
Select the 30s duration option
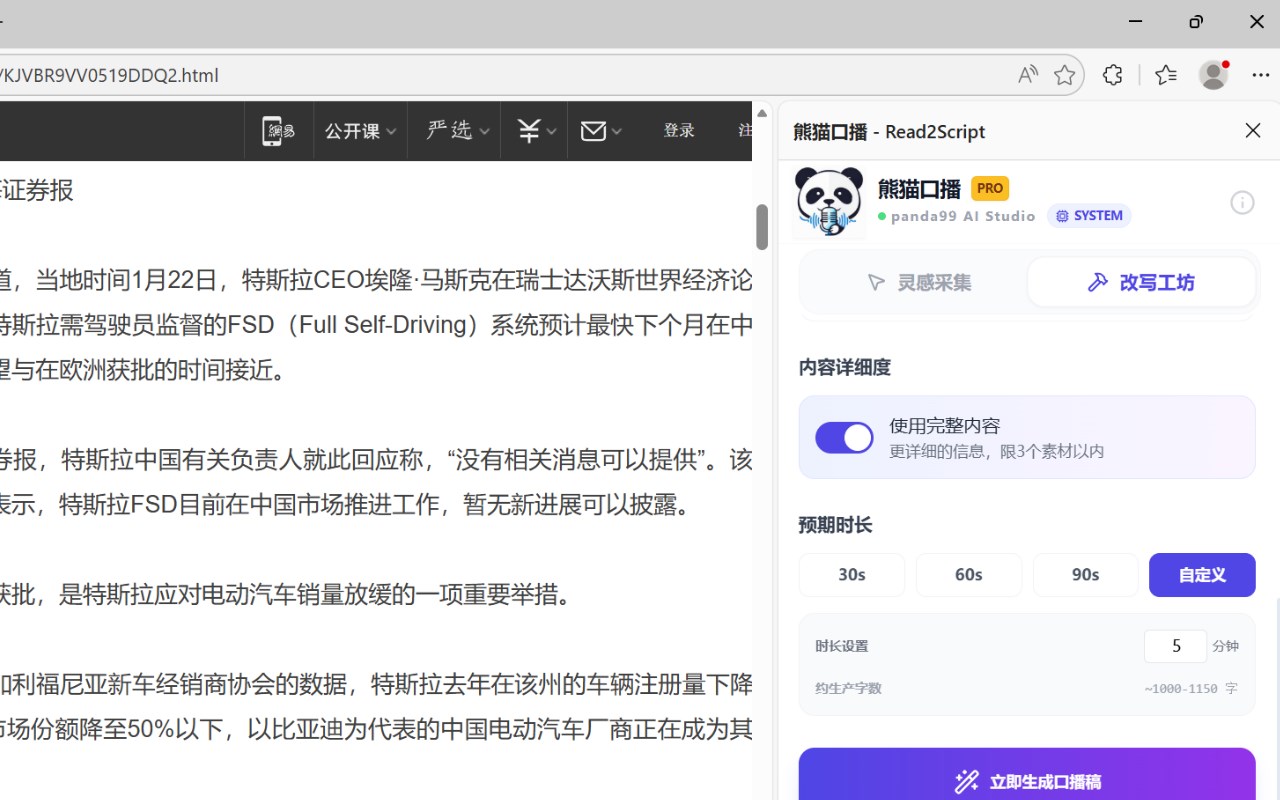point(852,575)
